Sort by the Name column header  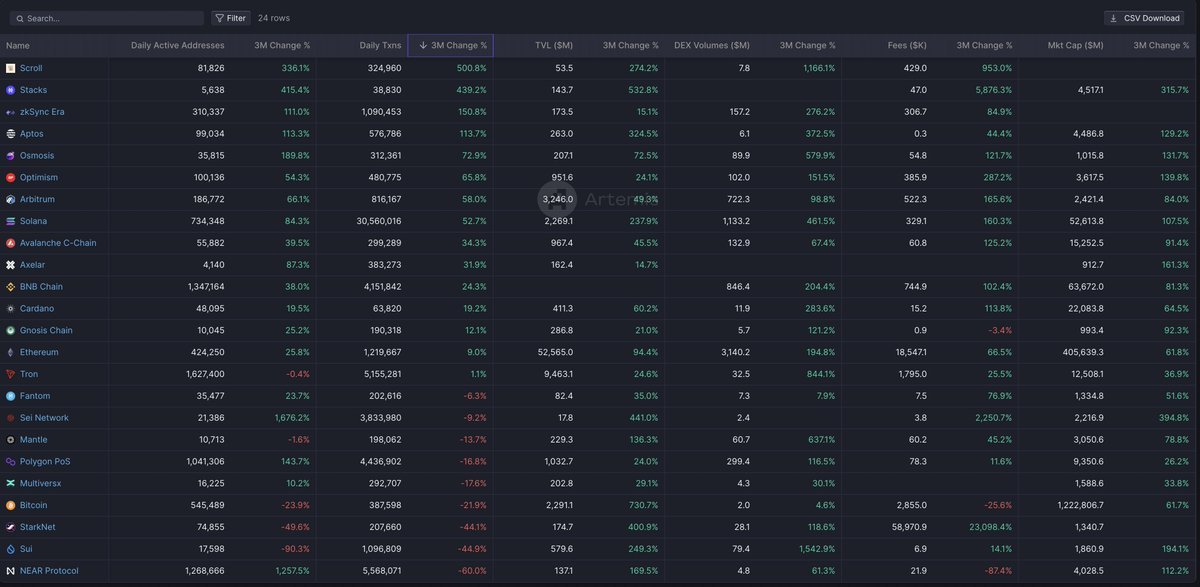[18, 45]
